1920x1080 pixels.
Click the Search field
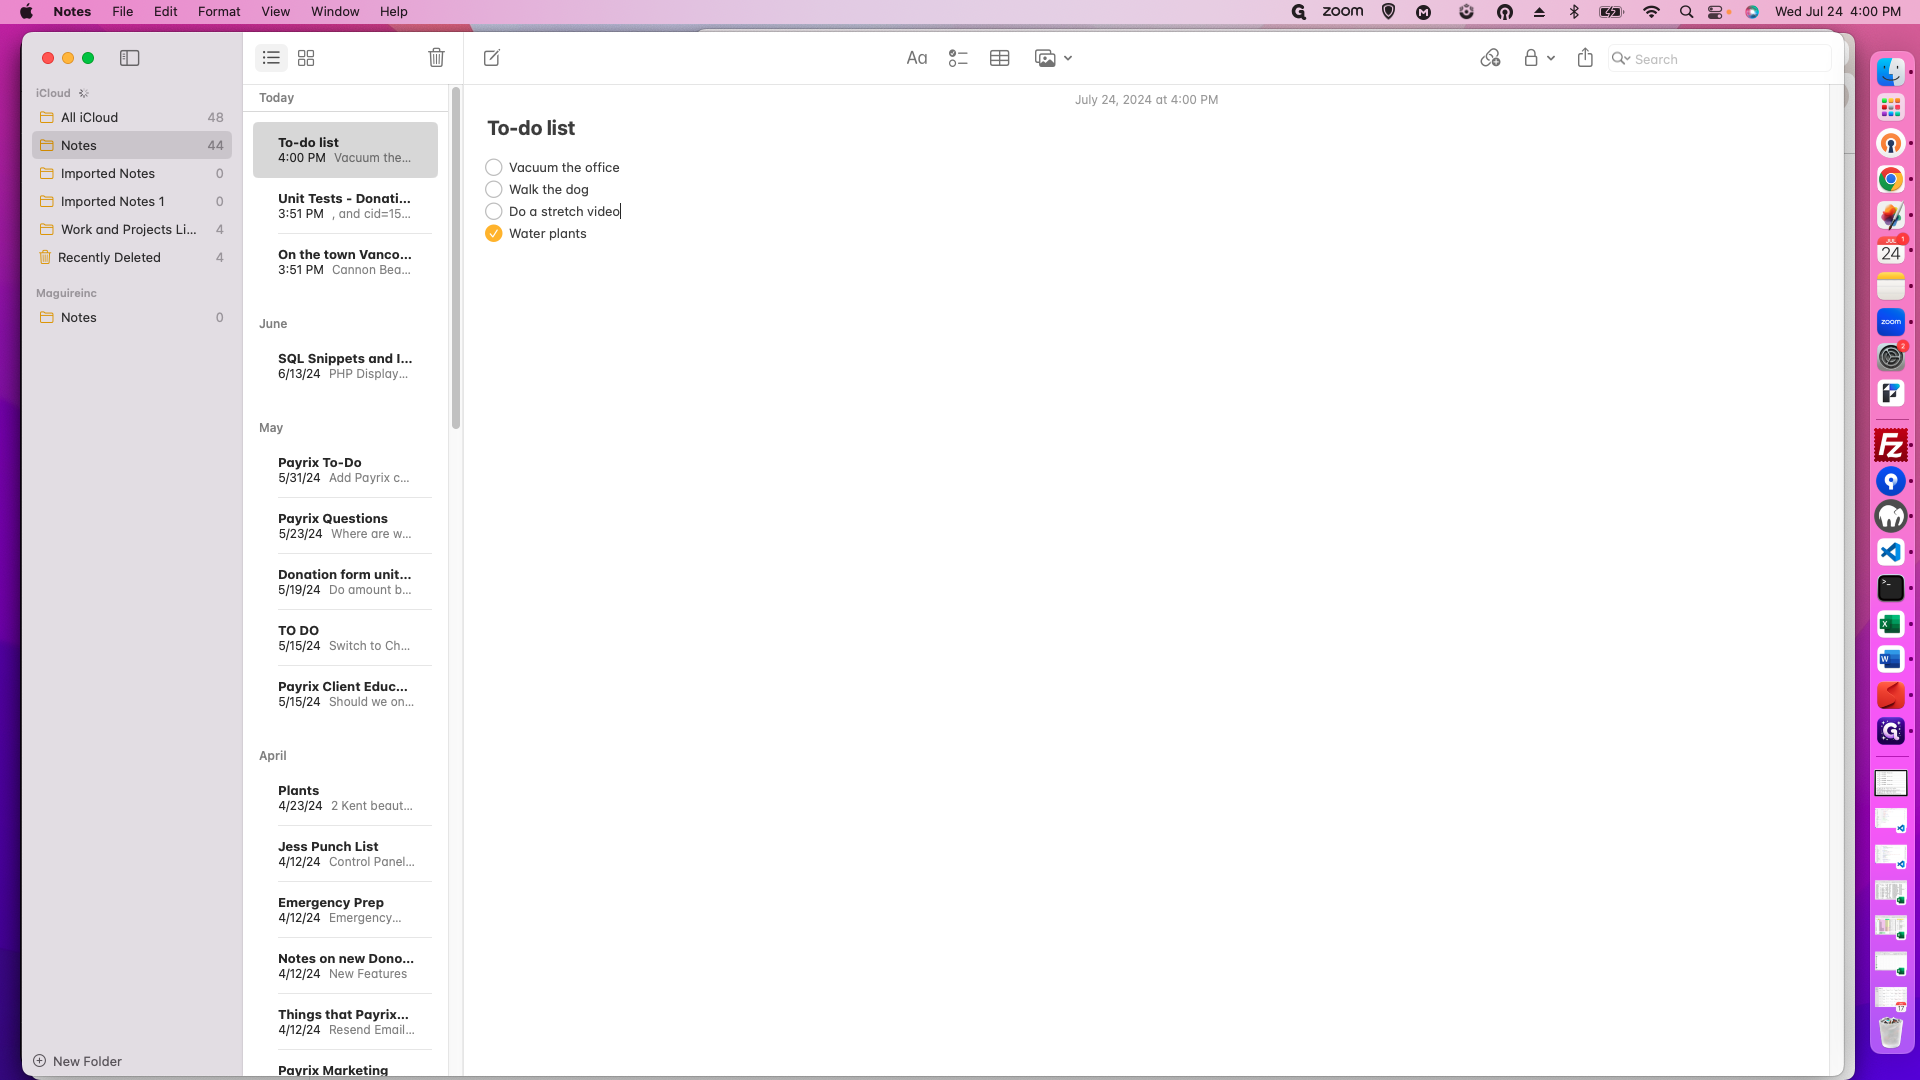[x=1719, y=59]
